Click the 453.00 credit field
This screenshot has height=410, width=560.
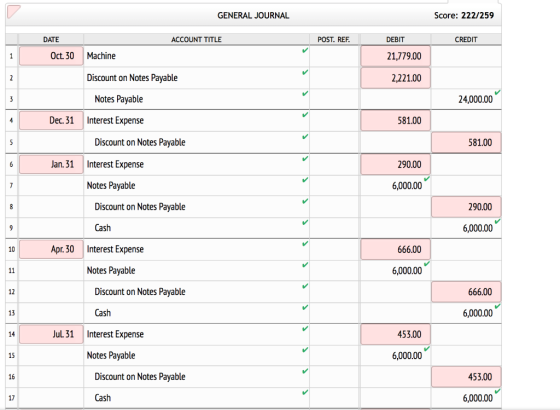466,377
